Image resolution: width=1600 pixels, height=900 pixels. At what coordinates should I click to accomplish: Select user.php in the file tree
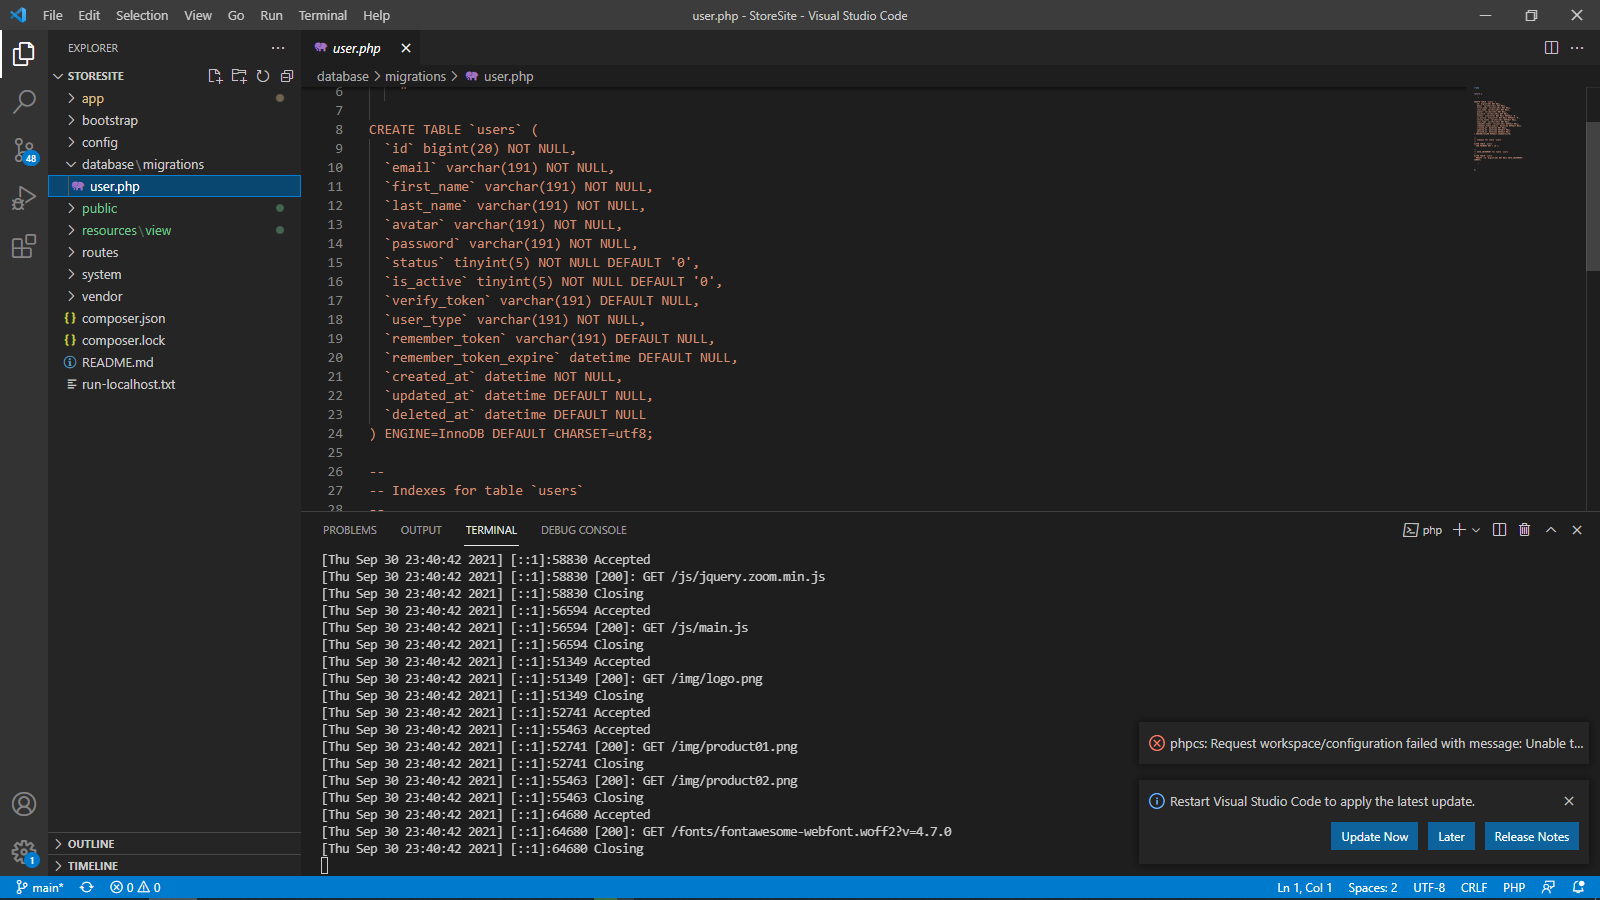[175, 186]
